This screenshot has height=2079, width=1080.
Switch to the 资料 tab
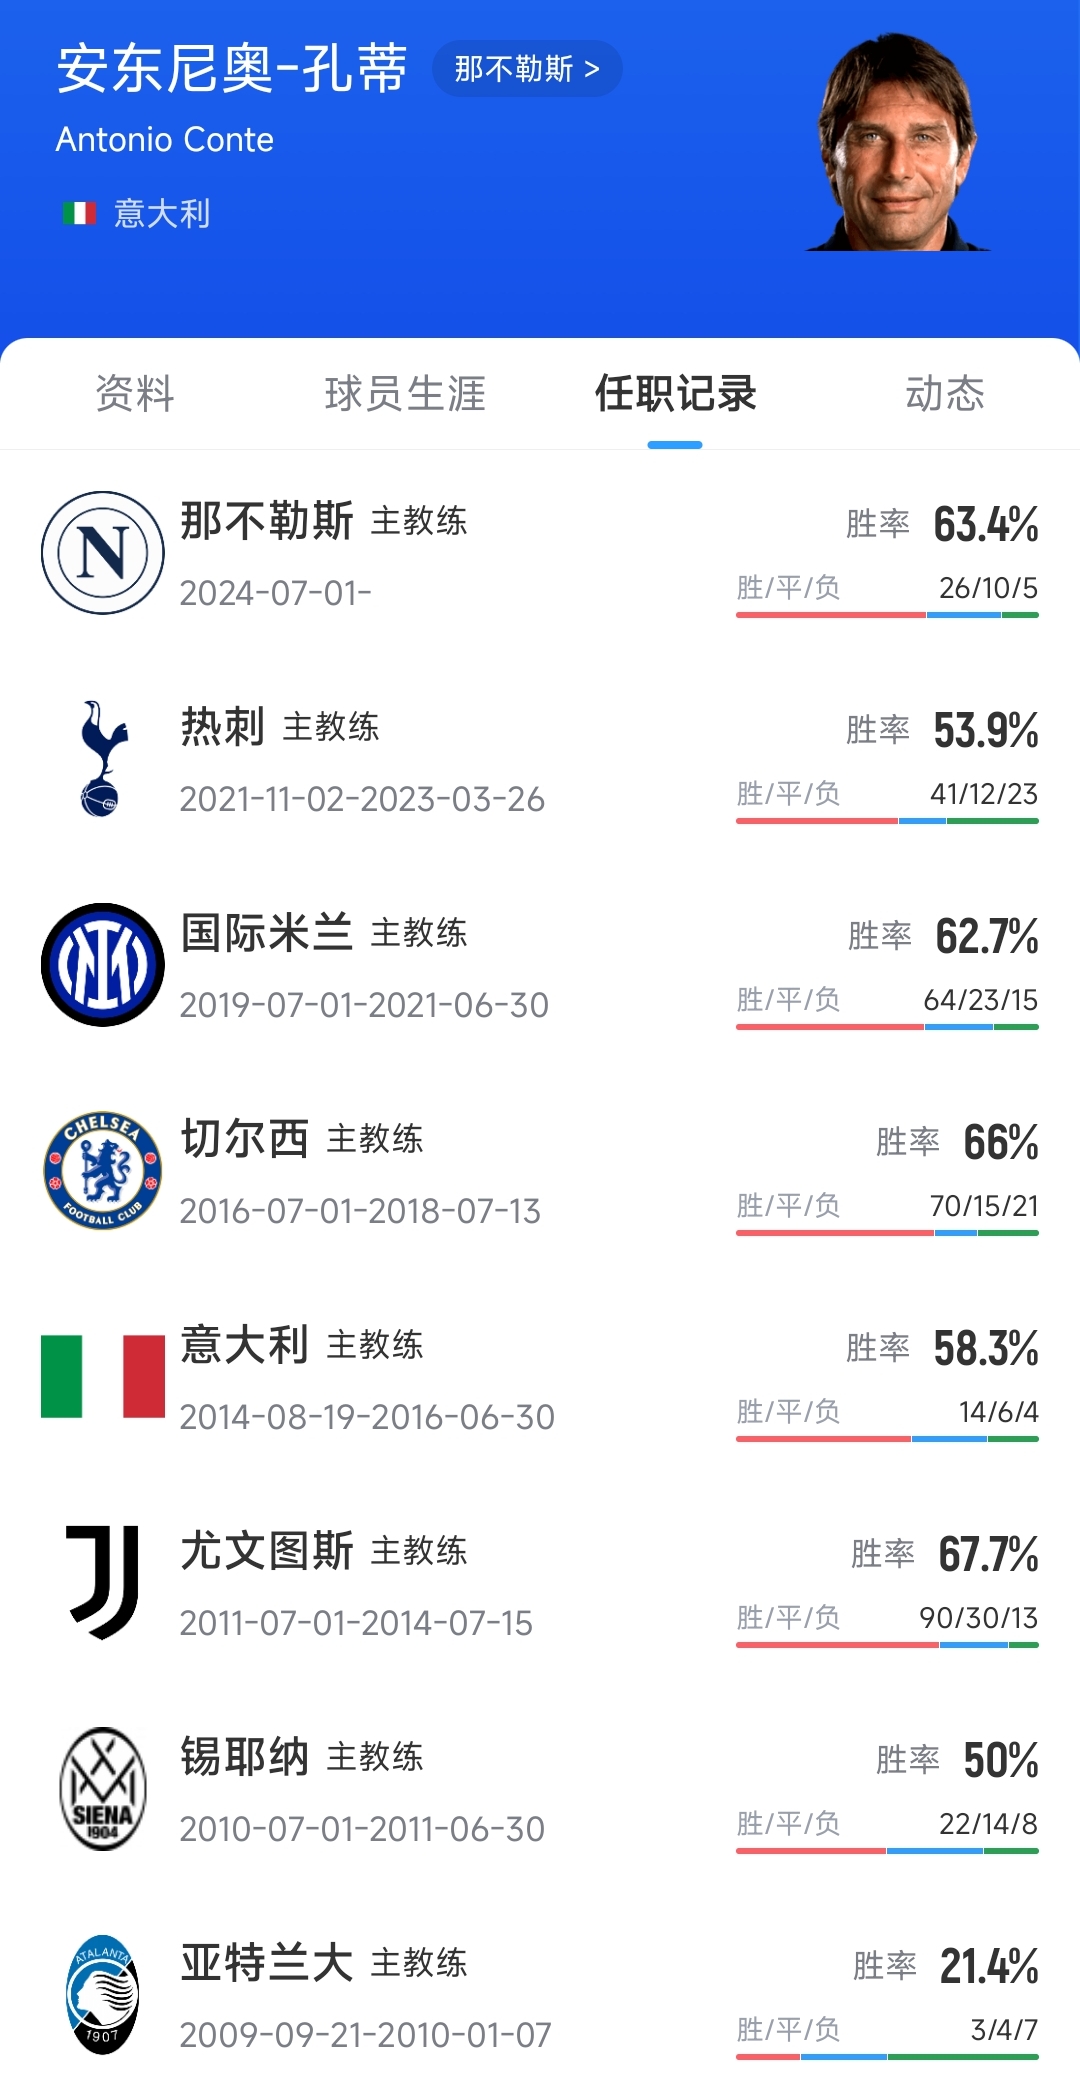[x=135, y=394]
